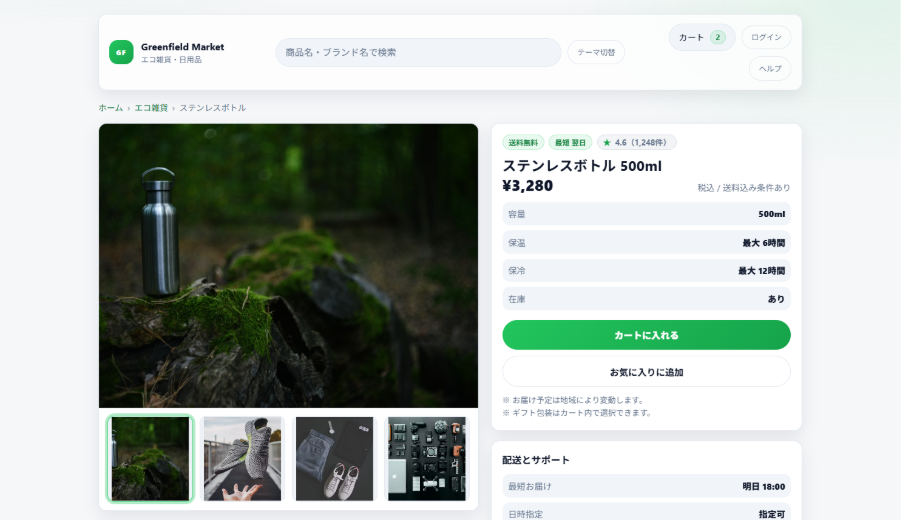
Task: Click the product title ステンレスボトル 500ml
Action: 582,166
